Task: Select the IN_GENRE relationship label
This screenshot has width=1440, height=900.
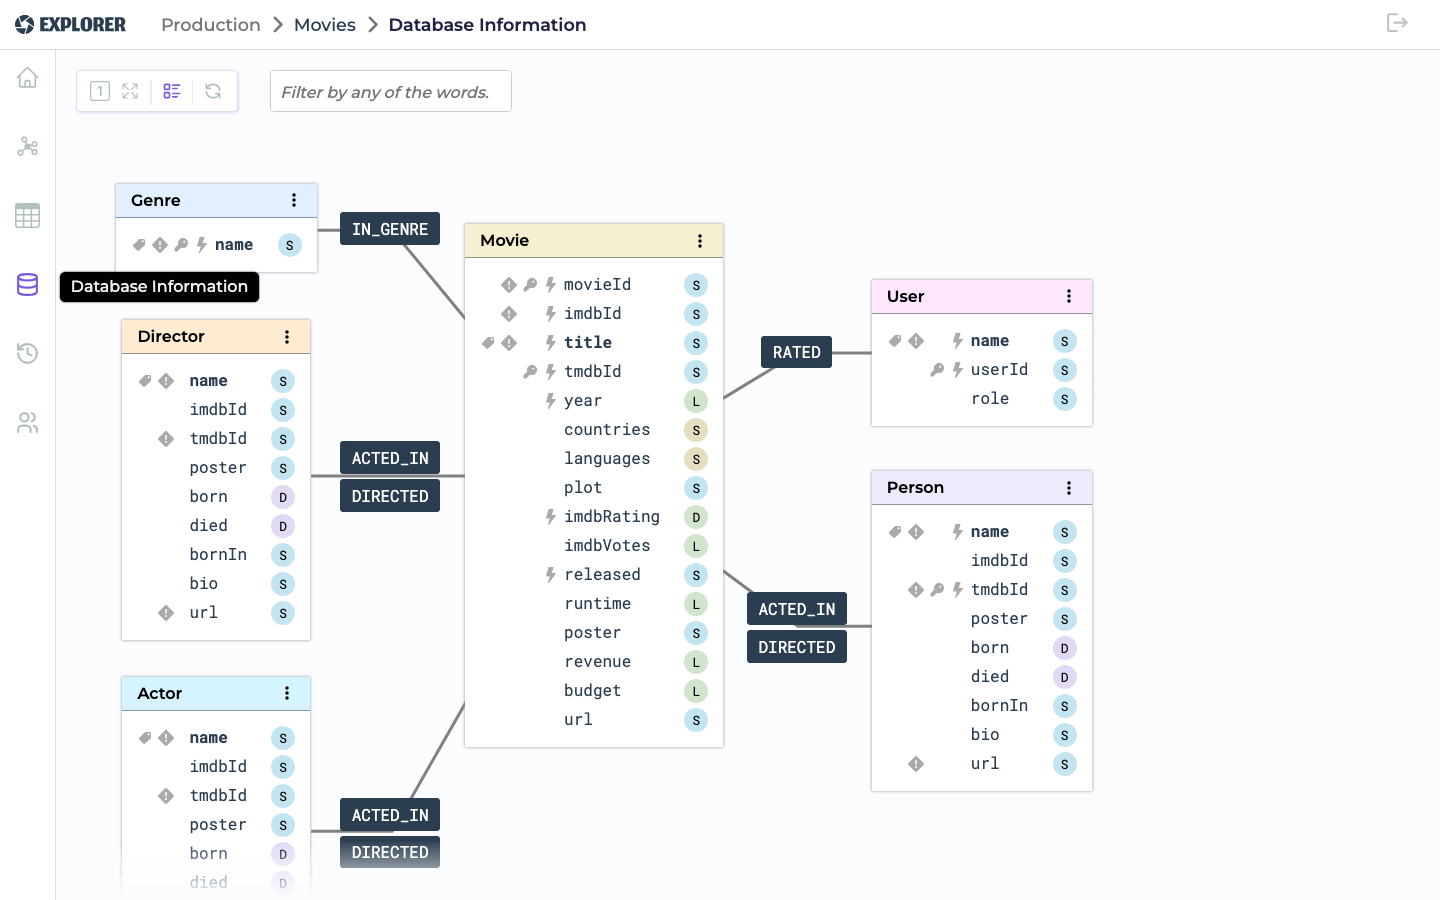Action: tap(390, 229)
